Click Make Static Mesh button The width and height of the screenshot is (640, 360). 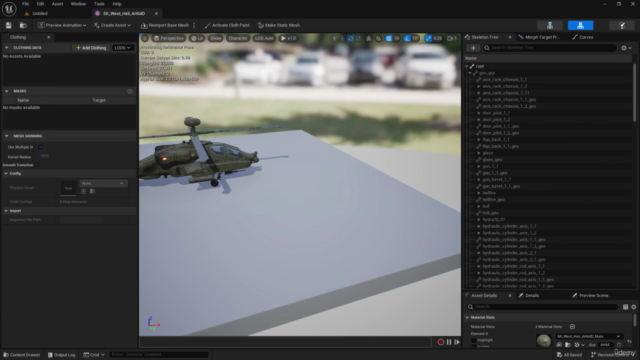279,25
